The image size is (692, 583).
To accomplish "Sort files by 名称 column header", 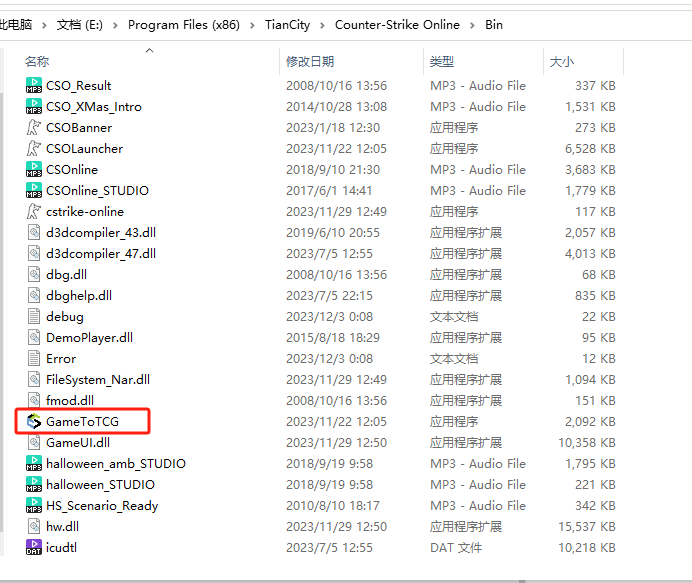I will [x=37, y=61].
